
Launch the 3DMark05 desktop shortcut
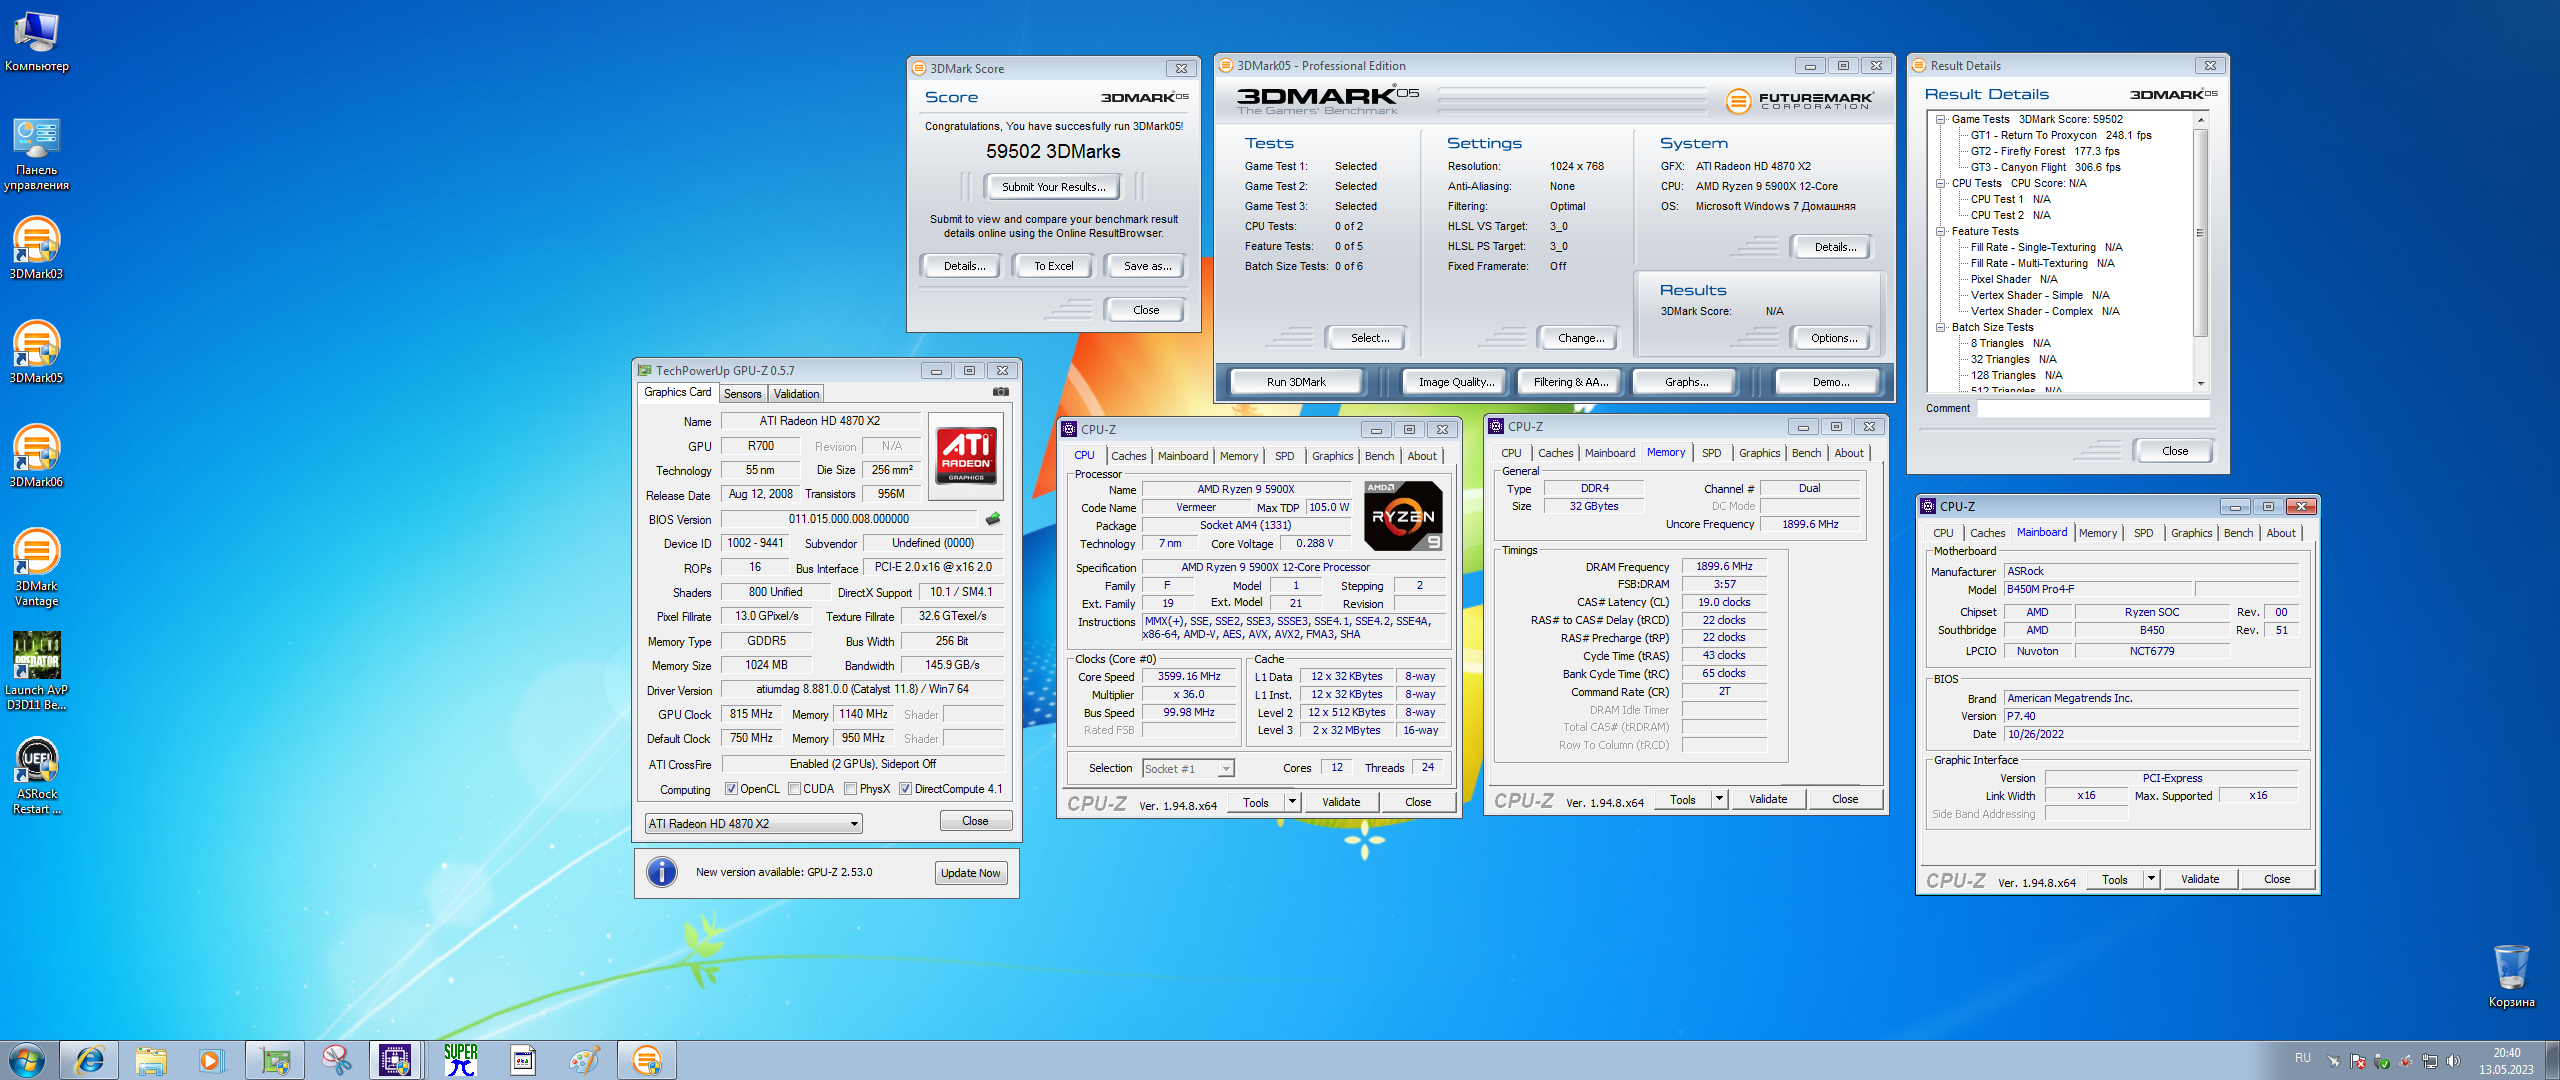click(36, 353)
